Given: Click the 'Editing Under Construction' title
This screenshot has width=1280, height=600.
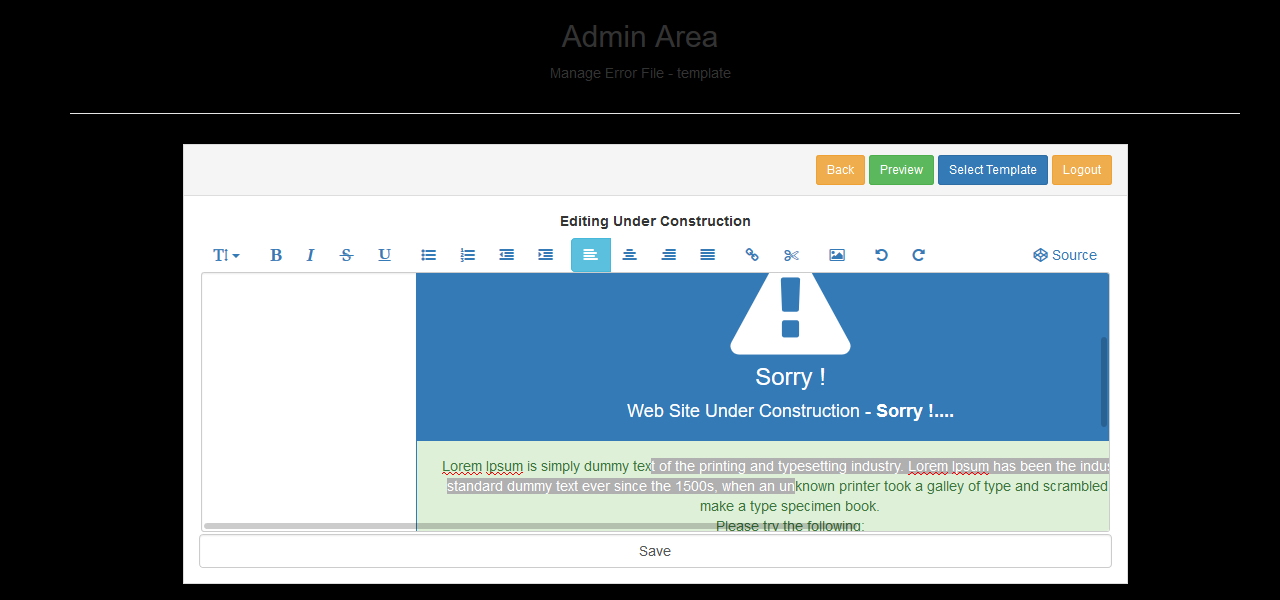Looking at the screenshot, I should (655, 221).
